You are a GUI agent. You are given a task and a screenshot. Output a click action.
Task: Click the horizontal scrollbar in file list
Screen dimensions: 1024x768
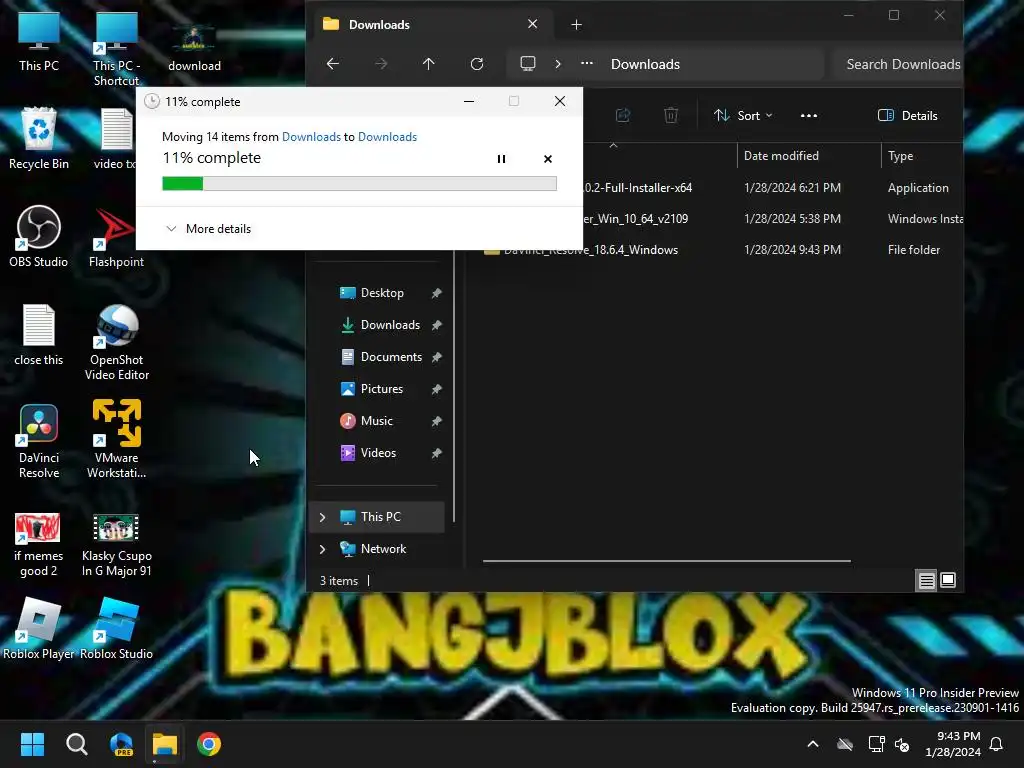667,560
